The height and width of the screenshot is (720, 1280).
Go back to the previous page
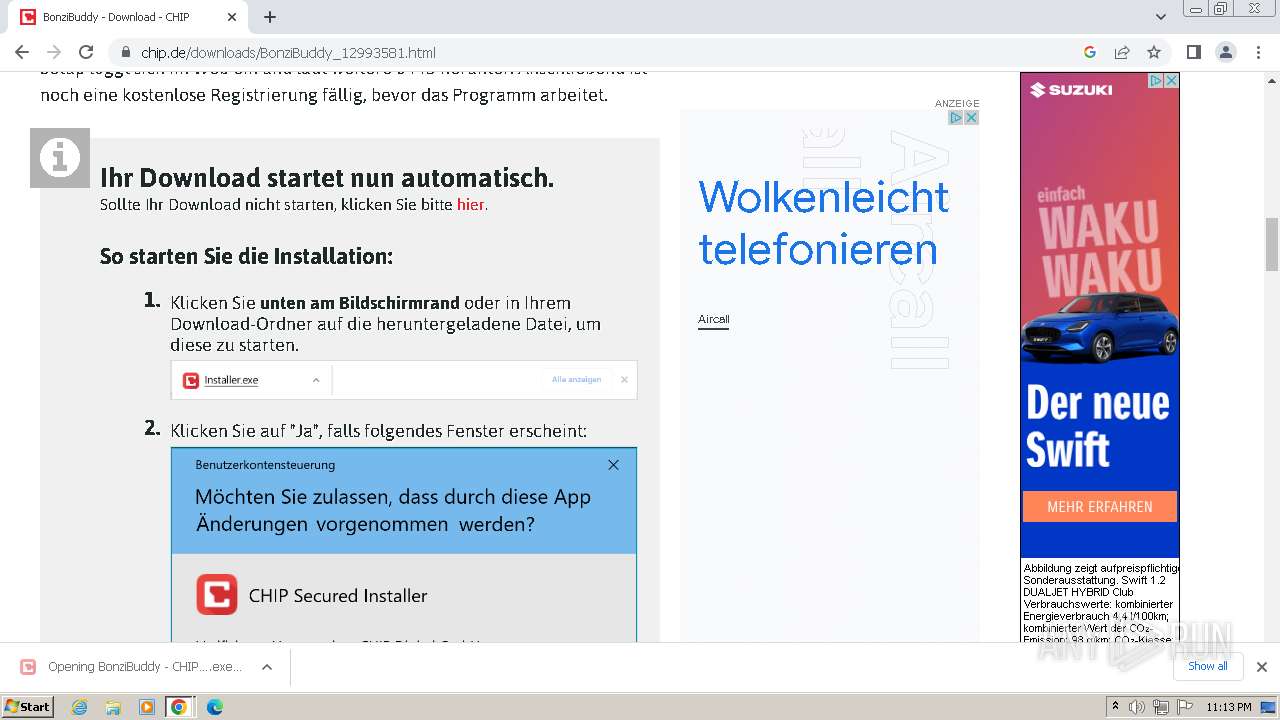coord(22,52)
